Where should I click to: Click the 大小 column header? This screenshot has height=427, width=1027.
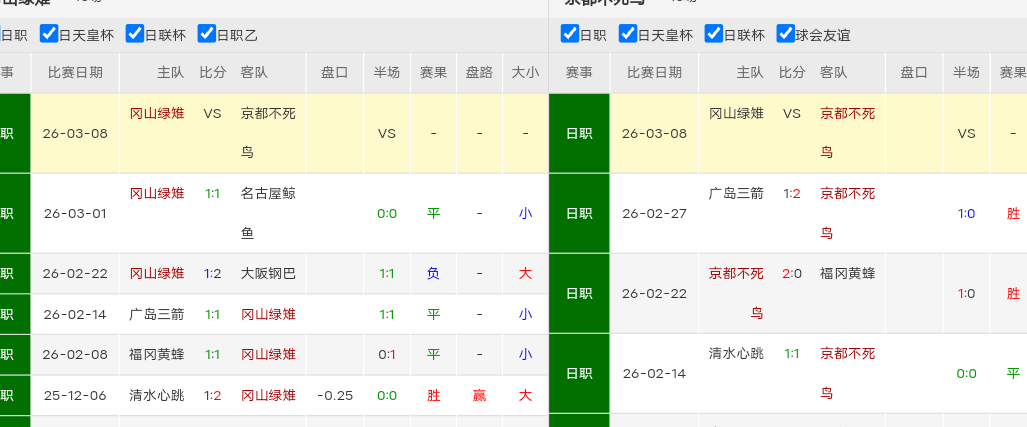pos(525,72)
